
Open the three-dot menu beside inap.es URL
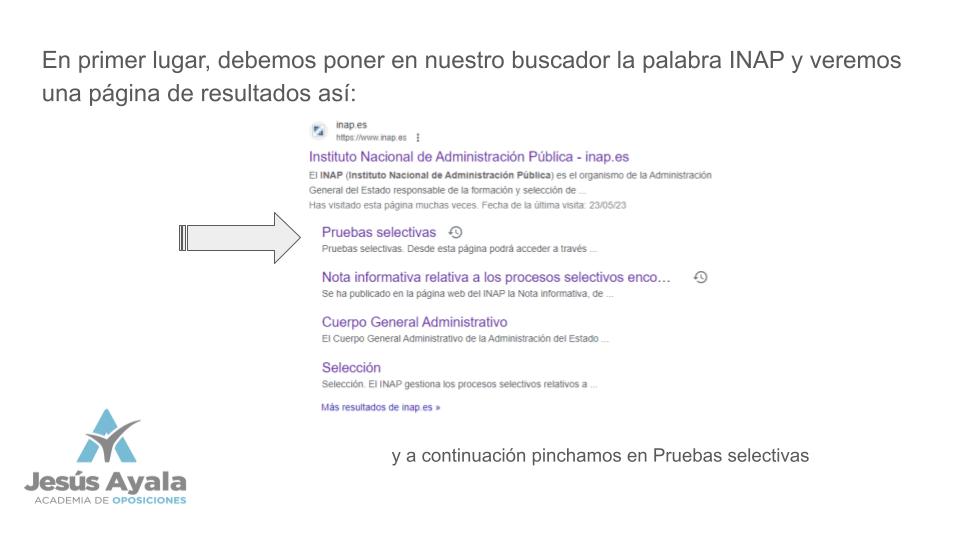pyautogui.click(x=417, y=138)
